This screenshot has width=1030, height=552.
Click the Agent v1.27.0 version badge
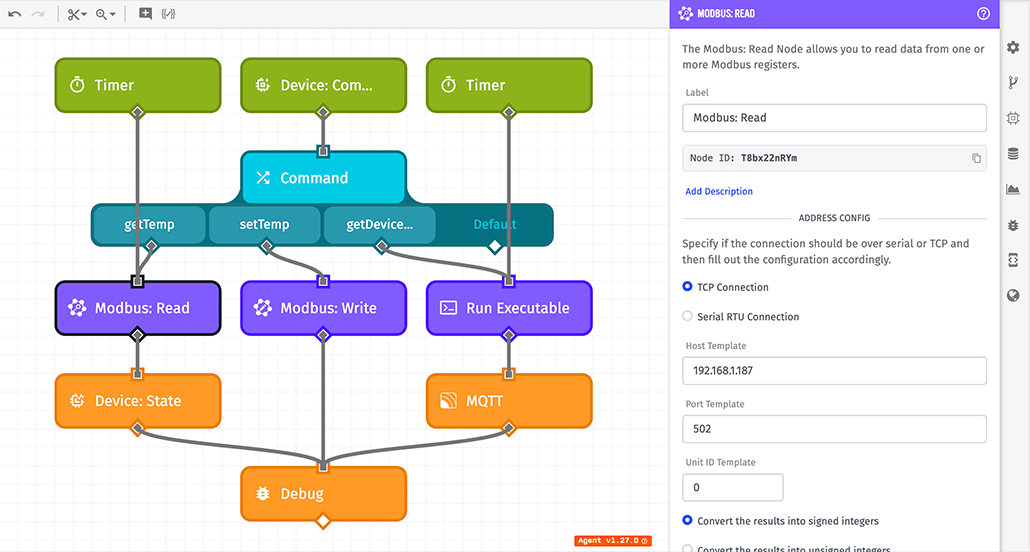(x=613, y=541)
